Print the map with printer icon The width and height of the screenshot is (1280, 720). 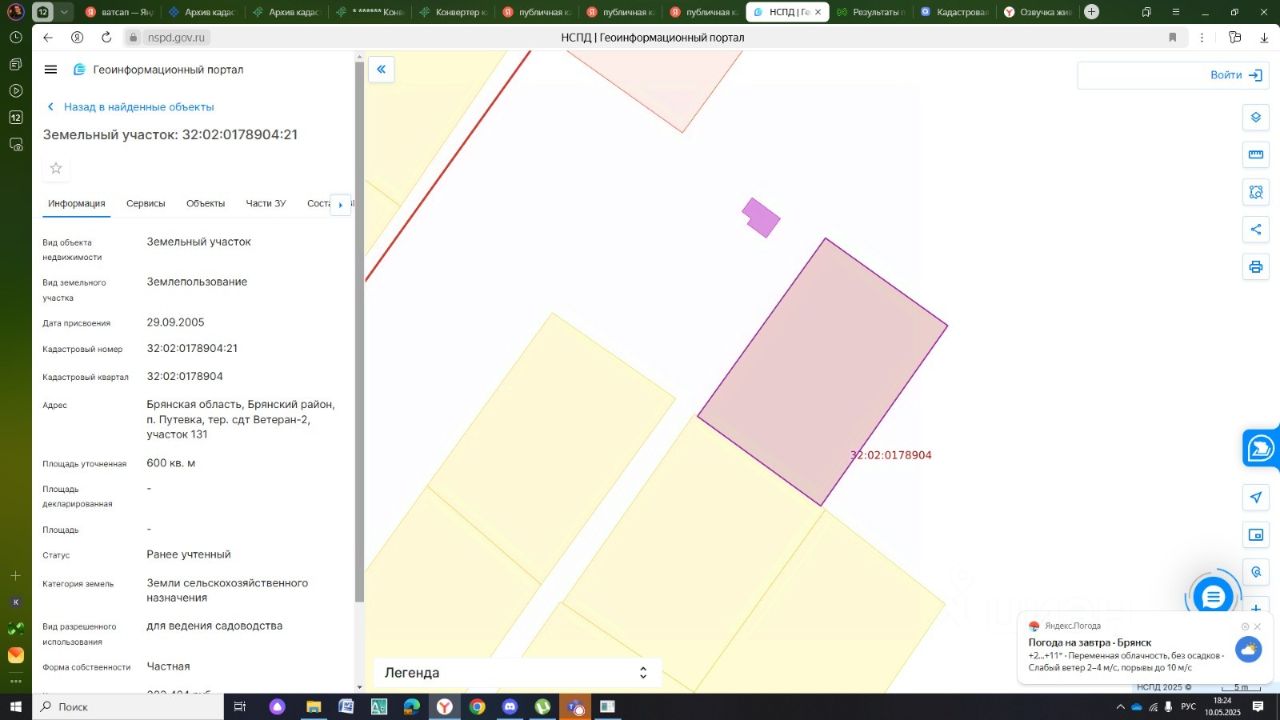(x=1256, y=267)
